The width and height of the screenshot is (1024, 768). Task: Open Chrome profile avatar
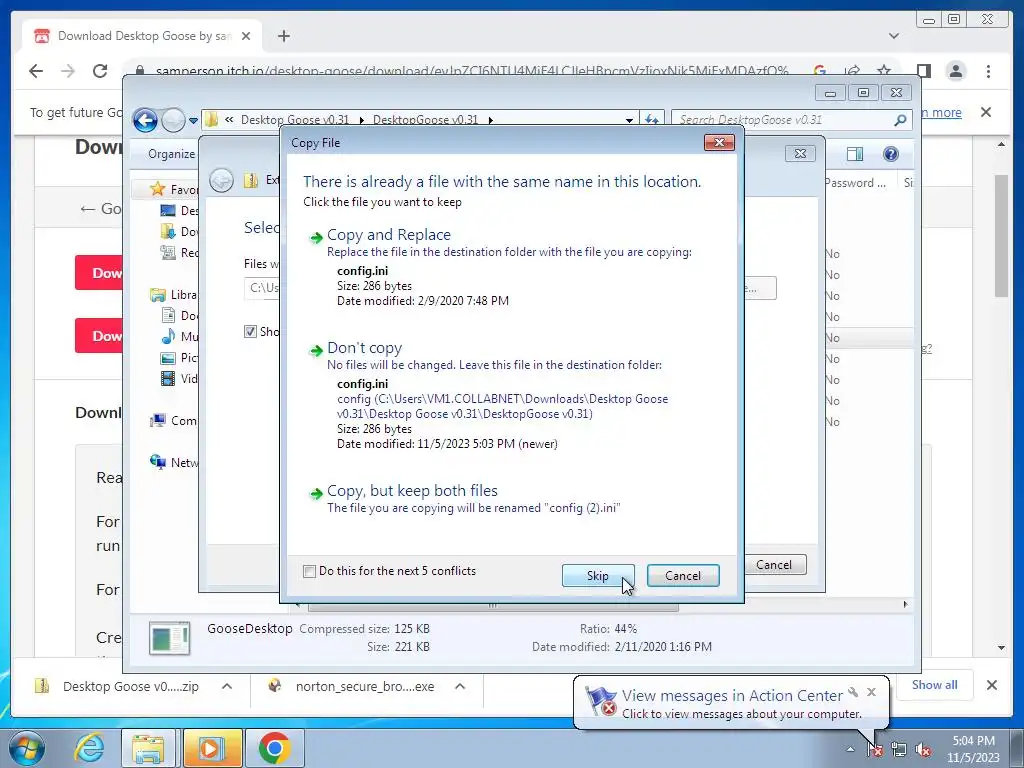click(955, 71)
